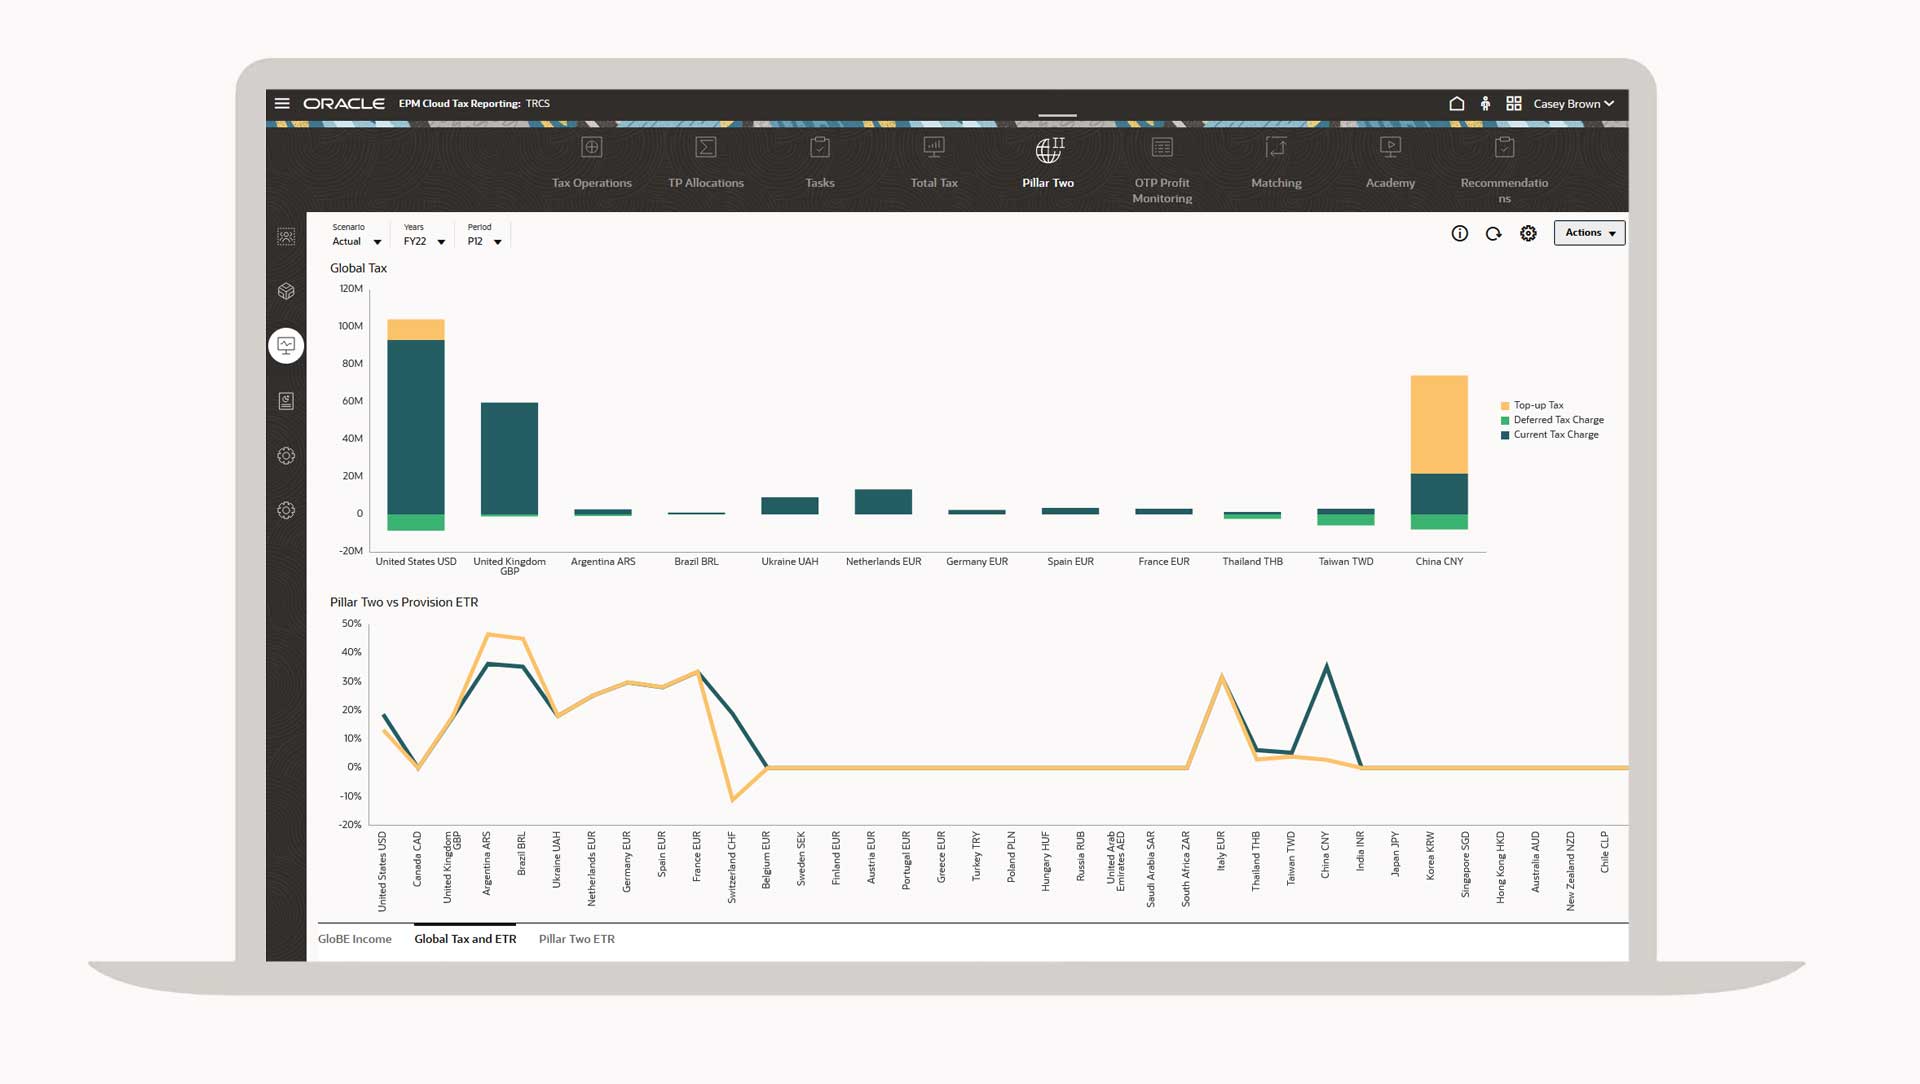This screenshot has width=1920, height=1084.
Task: Select the cube icon in left sidebar
Action: point(286,291)
